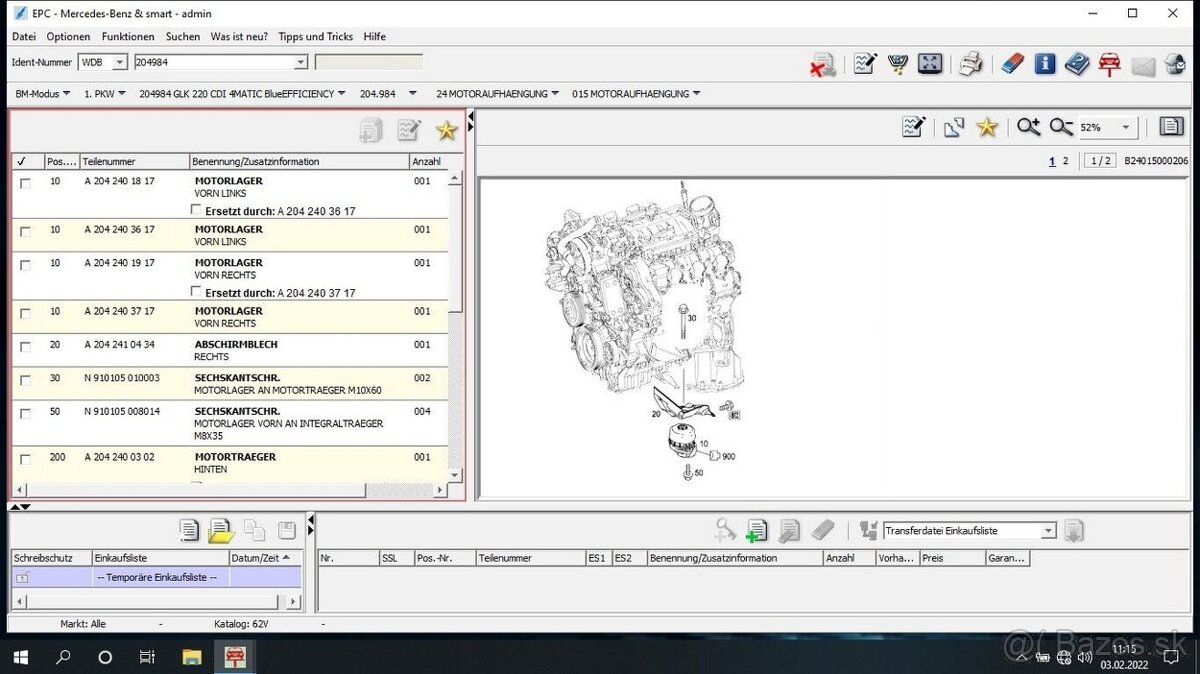
Task: Open the yellow folder icon for shopping lists
Action: click(x=221, y=531)
